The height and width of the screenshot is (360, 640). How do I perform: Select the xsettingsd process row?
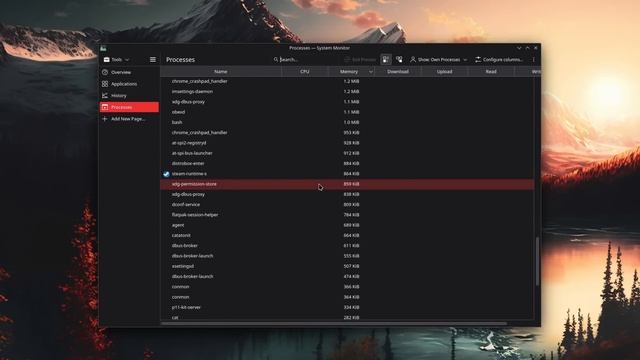[x=347, y=266]
